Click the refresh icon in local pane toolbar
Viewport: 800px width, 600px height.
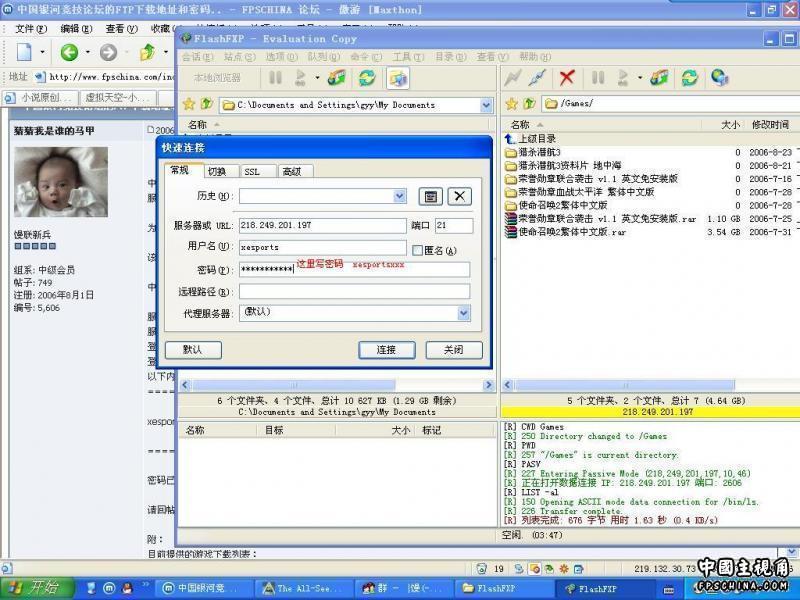(x=367, y=78)
